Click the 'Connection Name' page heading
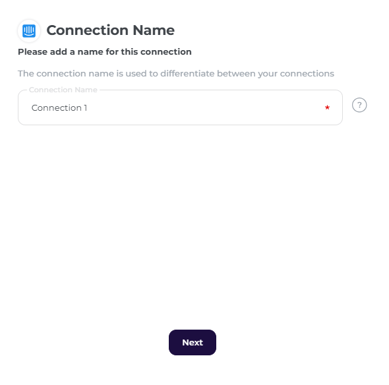 (x=110, y=30)
